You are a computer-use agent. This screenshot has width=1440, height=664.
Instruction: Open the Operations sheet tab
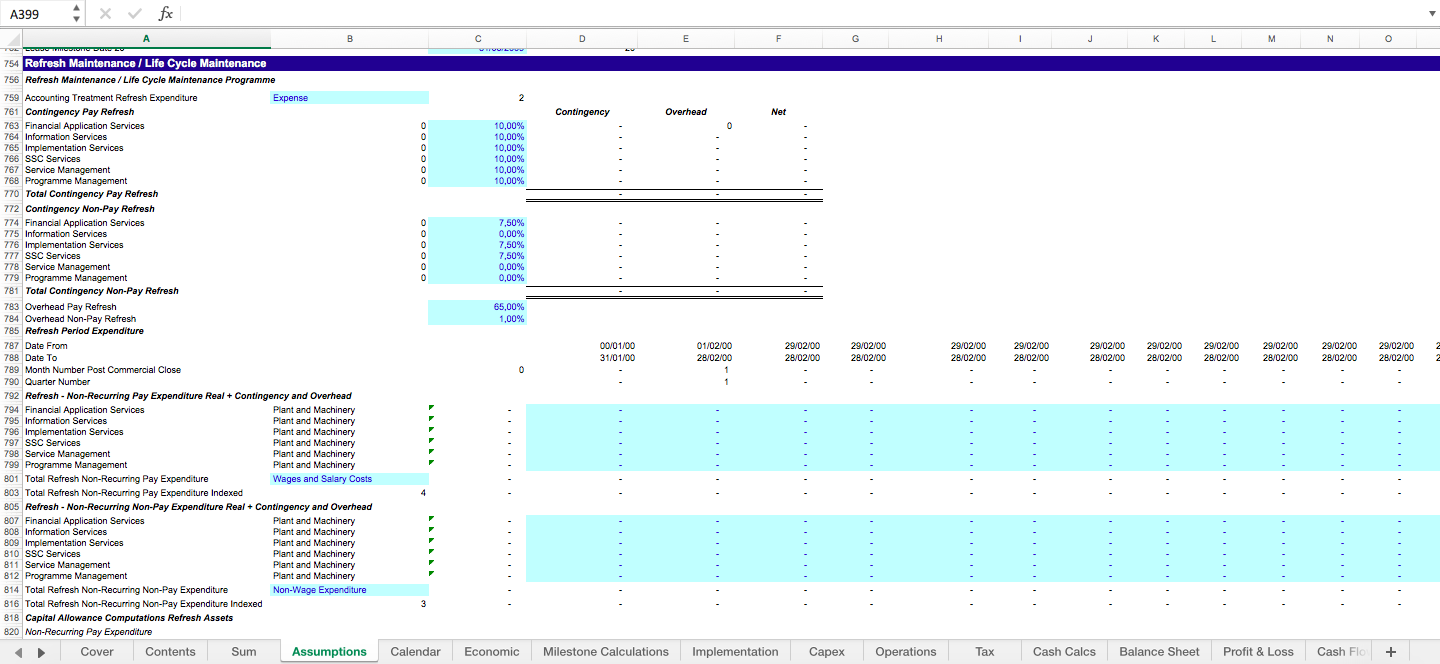(x=906, y=652)
